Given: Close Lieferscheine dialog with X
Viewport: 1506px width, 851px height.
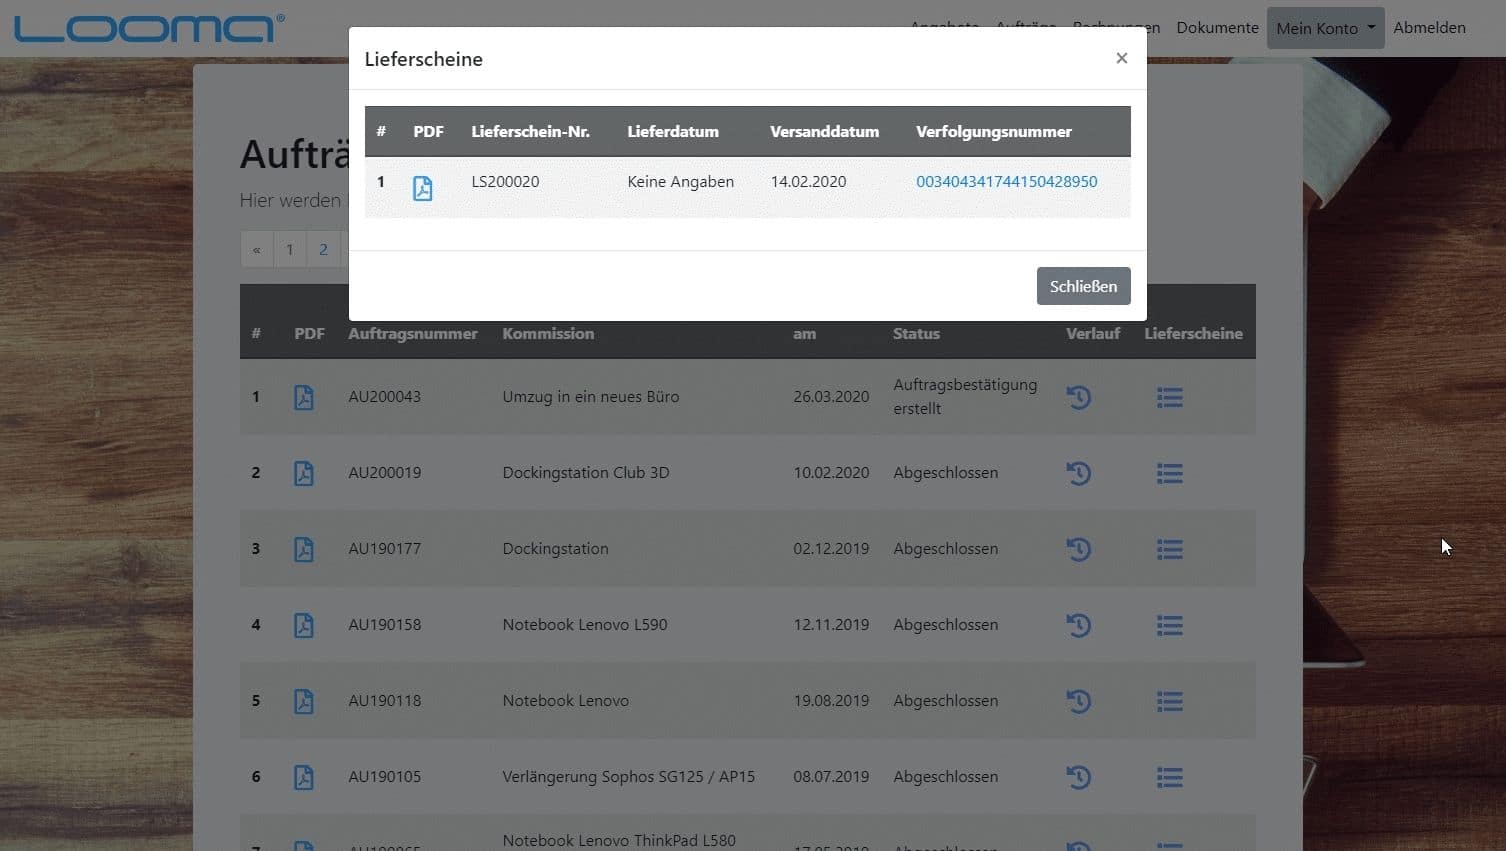Looking at the screenshot, I should click(x=1121, y=58).
